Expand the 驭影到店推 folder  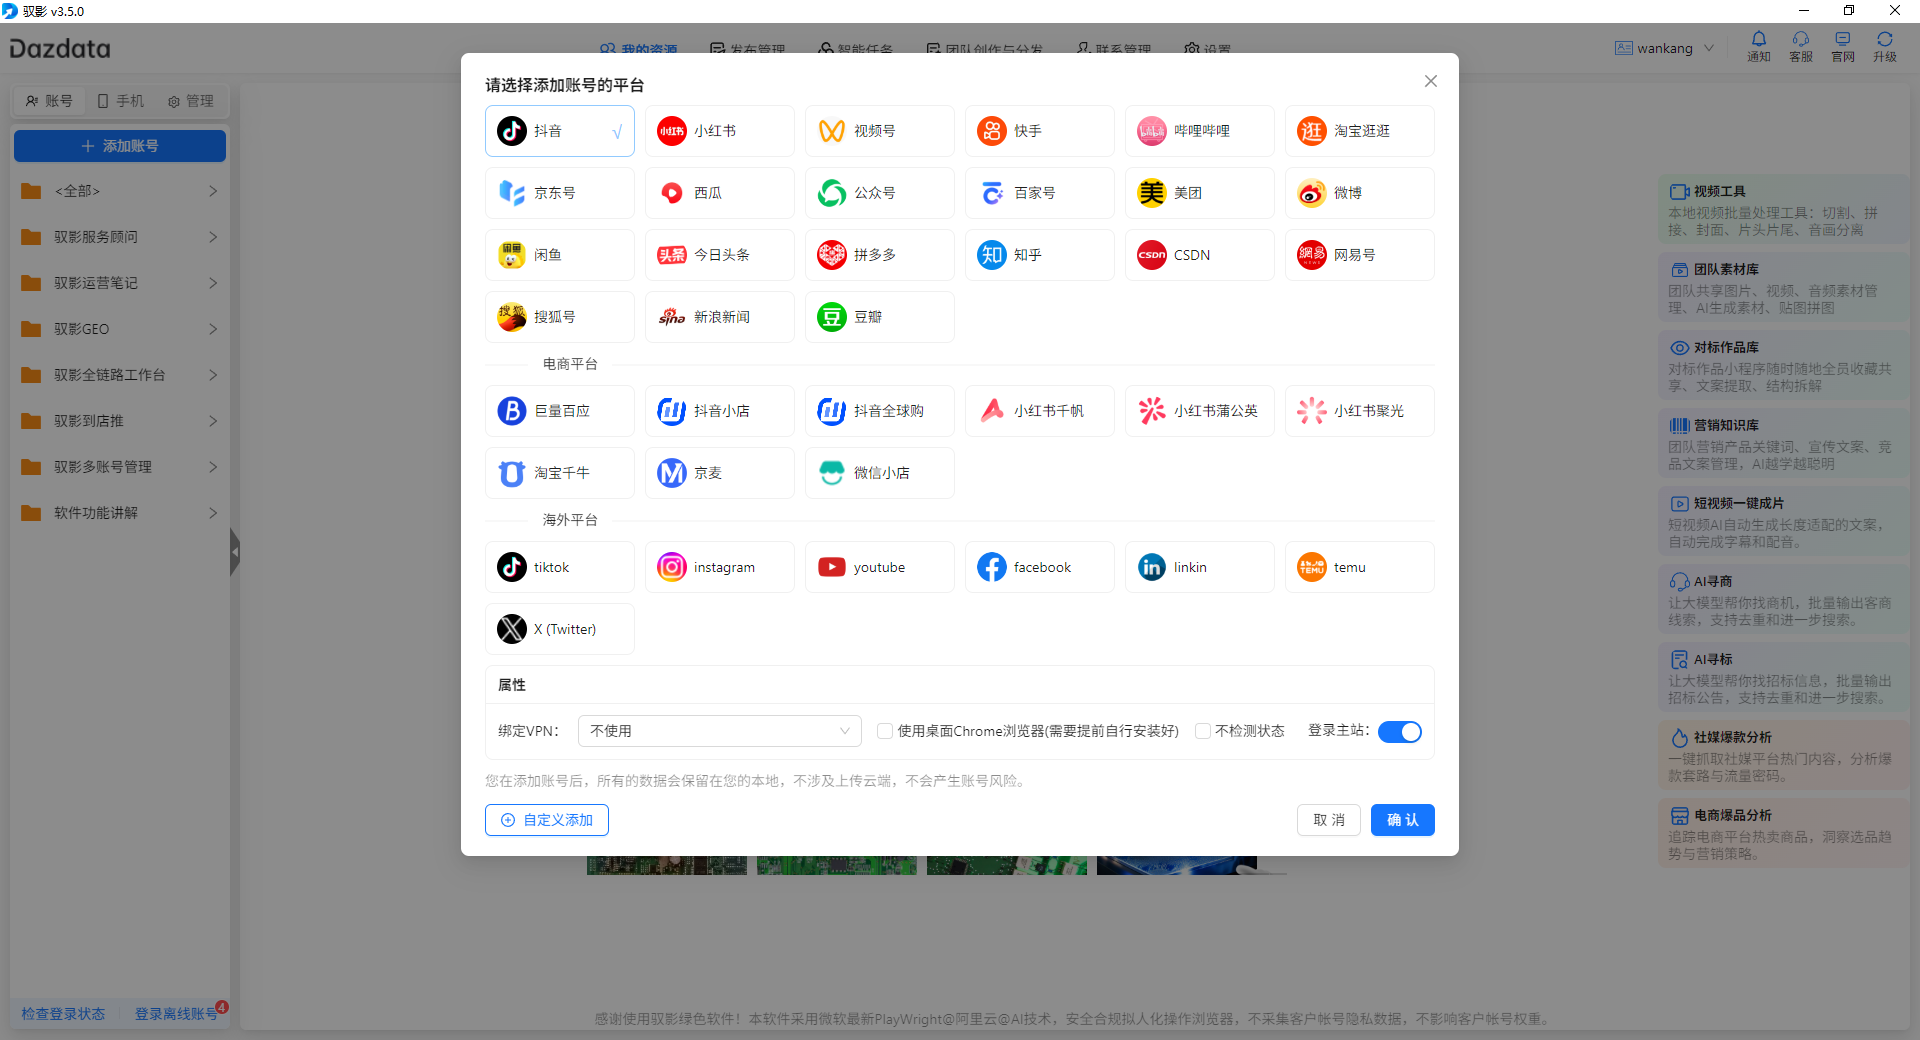point(120,421)
